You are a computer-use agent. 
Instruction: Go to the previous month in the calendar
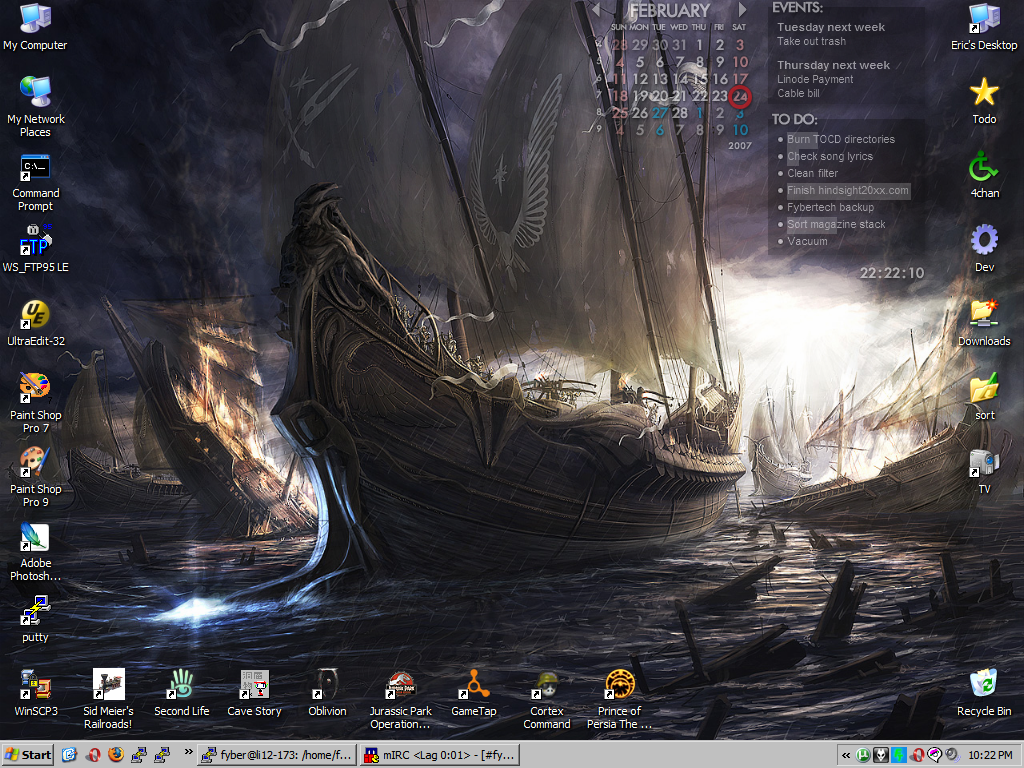point(596,10)
